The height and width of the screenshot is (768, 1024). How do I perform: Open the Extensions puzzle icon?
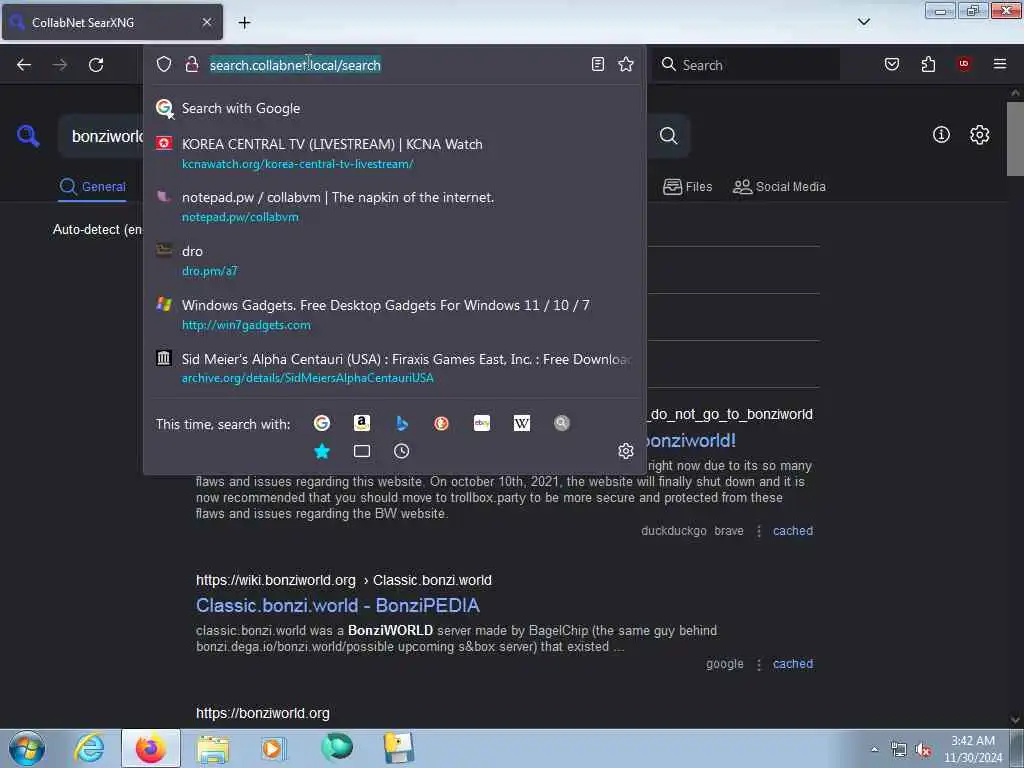(x=928, y=64)
